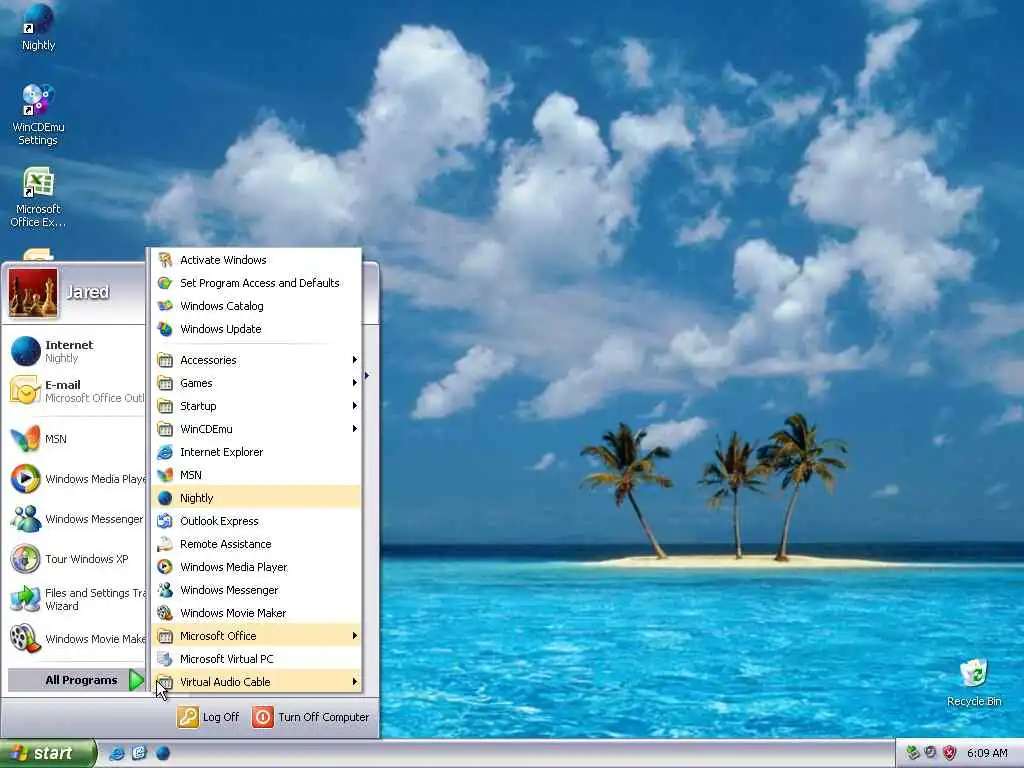
Task: Click Turn Off Computer button
Action: [311, 717]
